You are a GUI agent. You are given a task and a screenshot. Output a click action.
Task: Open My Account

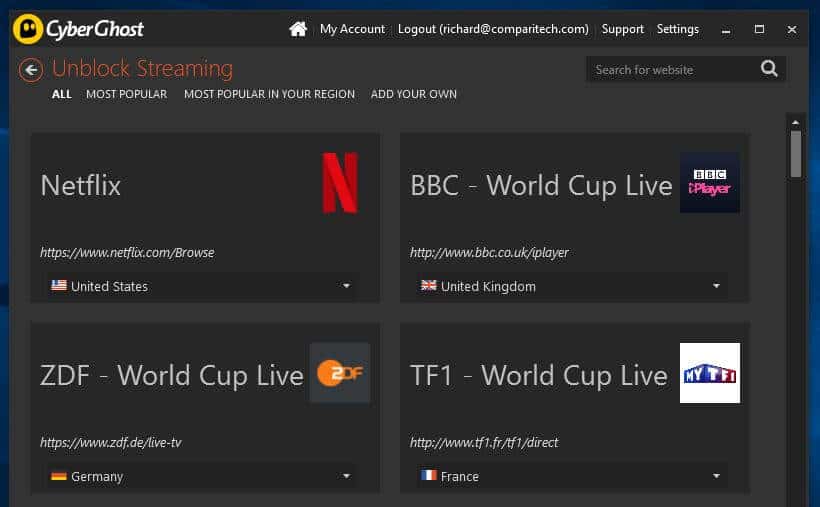352,29
